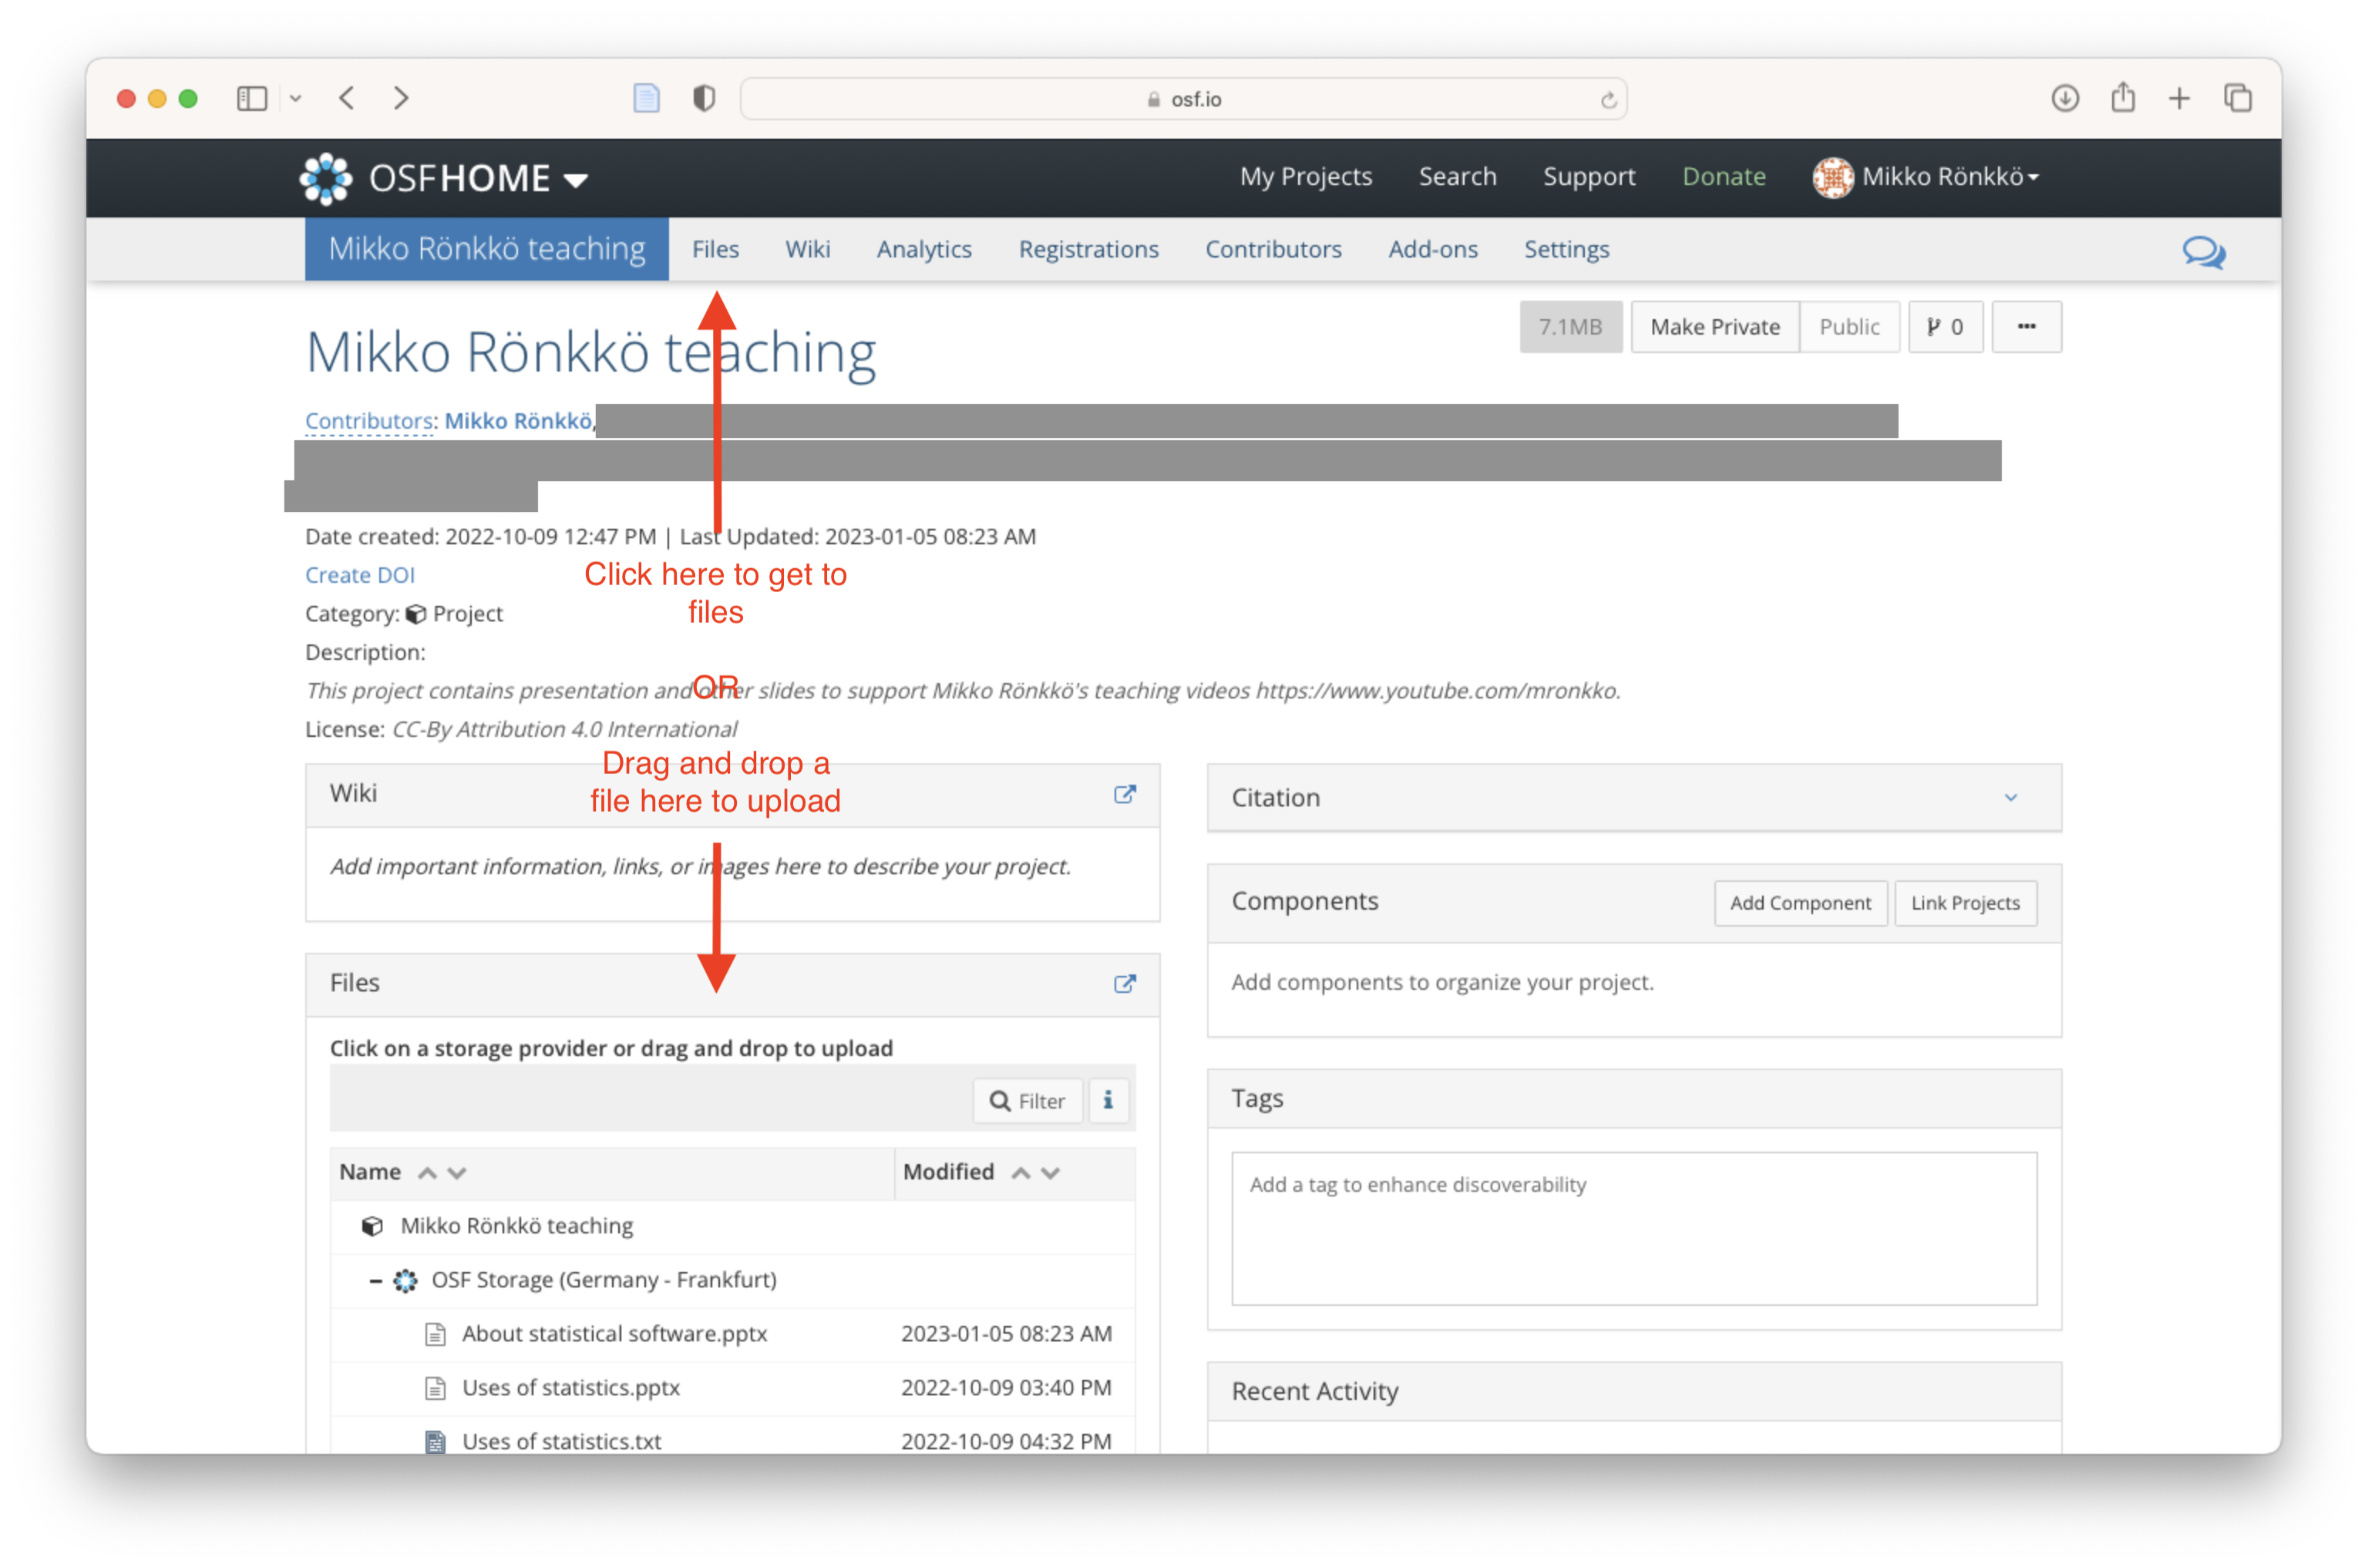Select the Mikko Rönkkö teaching tree row

click(x=732, y=1226)
